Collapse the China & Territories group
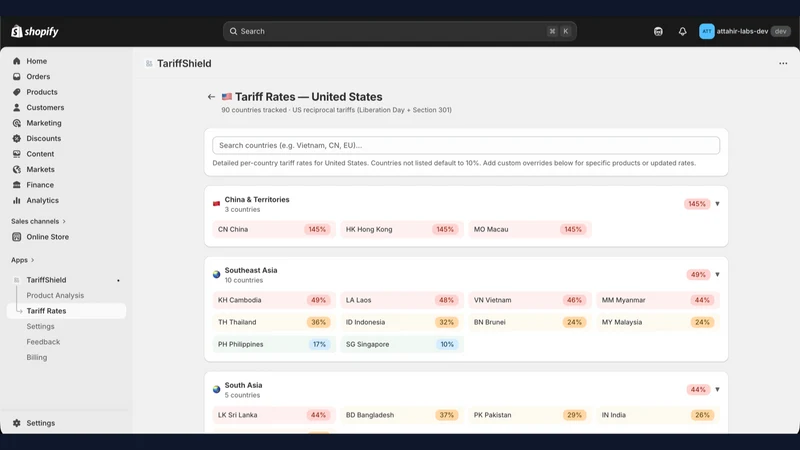Viewport: 800px width, 450px height. (717, 204)
